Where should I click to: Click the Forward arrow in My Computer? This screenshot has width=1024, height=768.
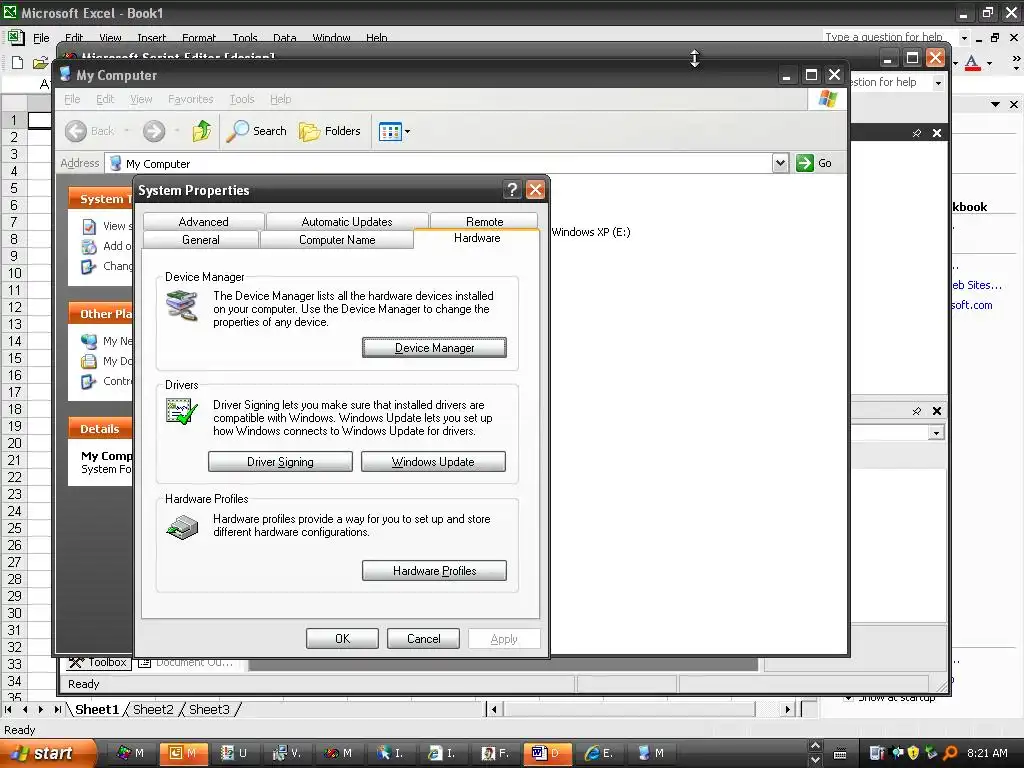[154, 131]
